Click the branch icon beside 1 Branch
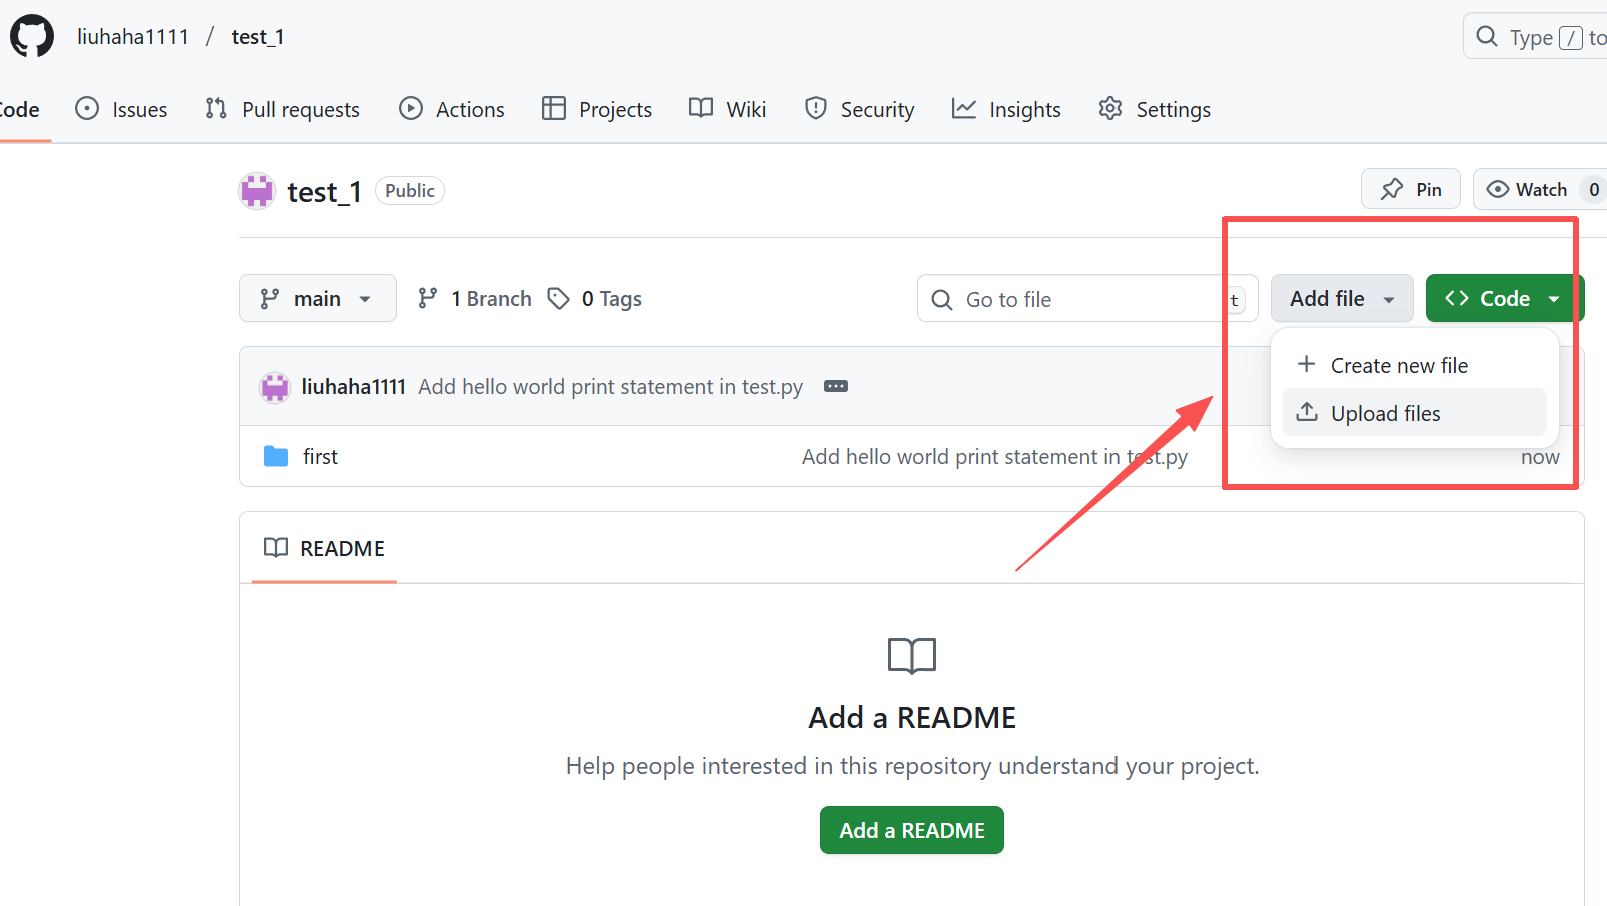 (x=428, y=298)
